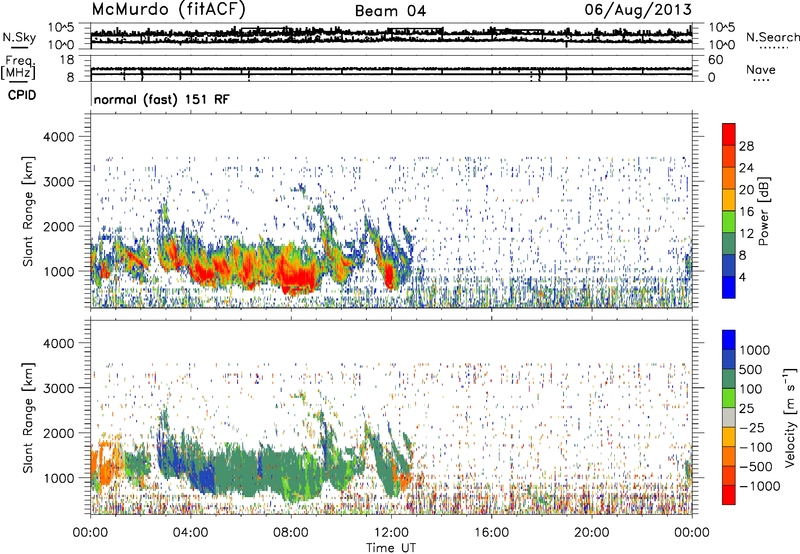
Task: Pick Velocity colorbar dark green segment, 100 to 500
Action: pos(729,379)
